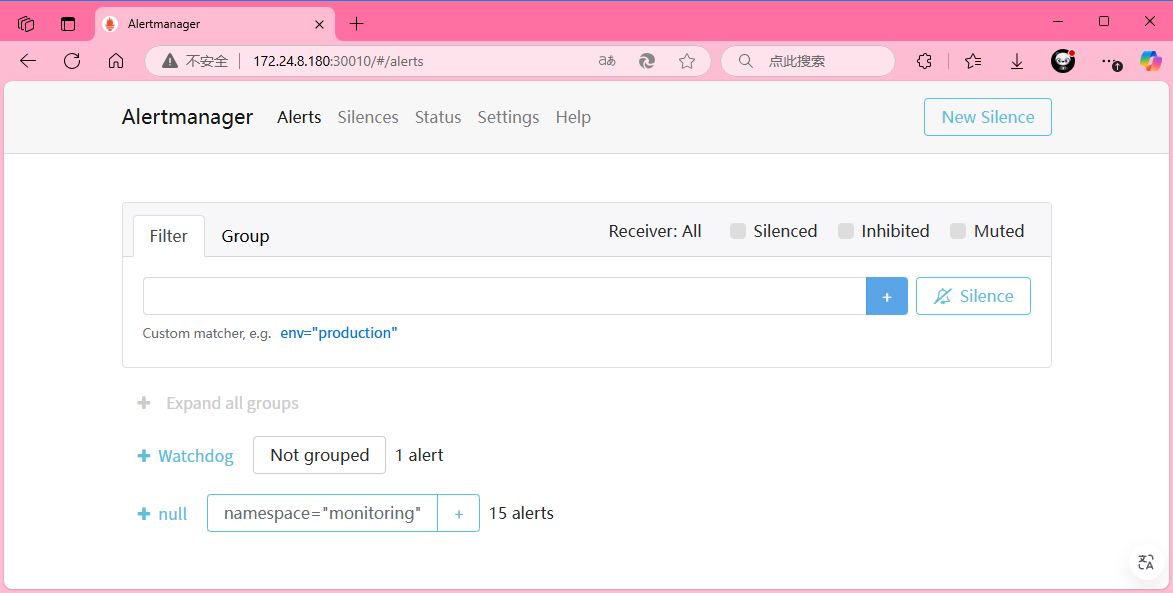1173x593 pixels.
Task: Check the Muted checkbox
Action: pyautogui.click(x=958, y=231)
